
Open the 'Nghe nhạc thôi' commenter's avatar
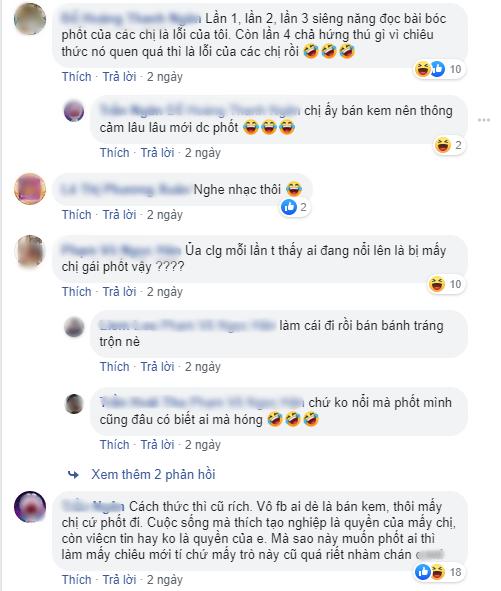pyautogui.click(x=30, y=189)
